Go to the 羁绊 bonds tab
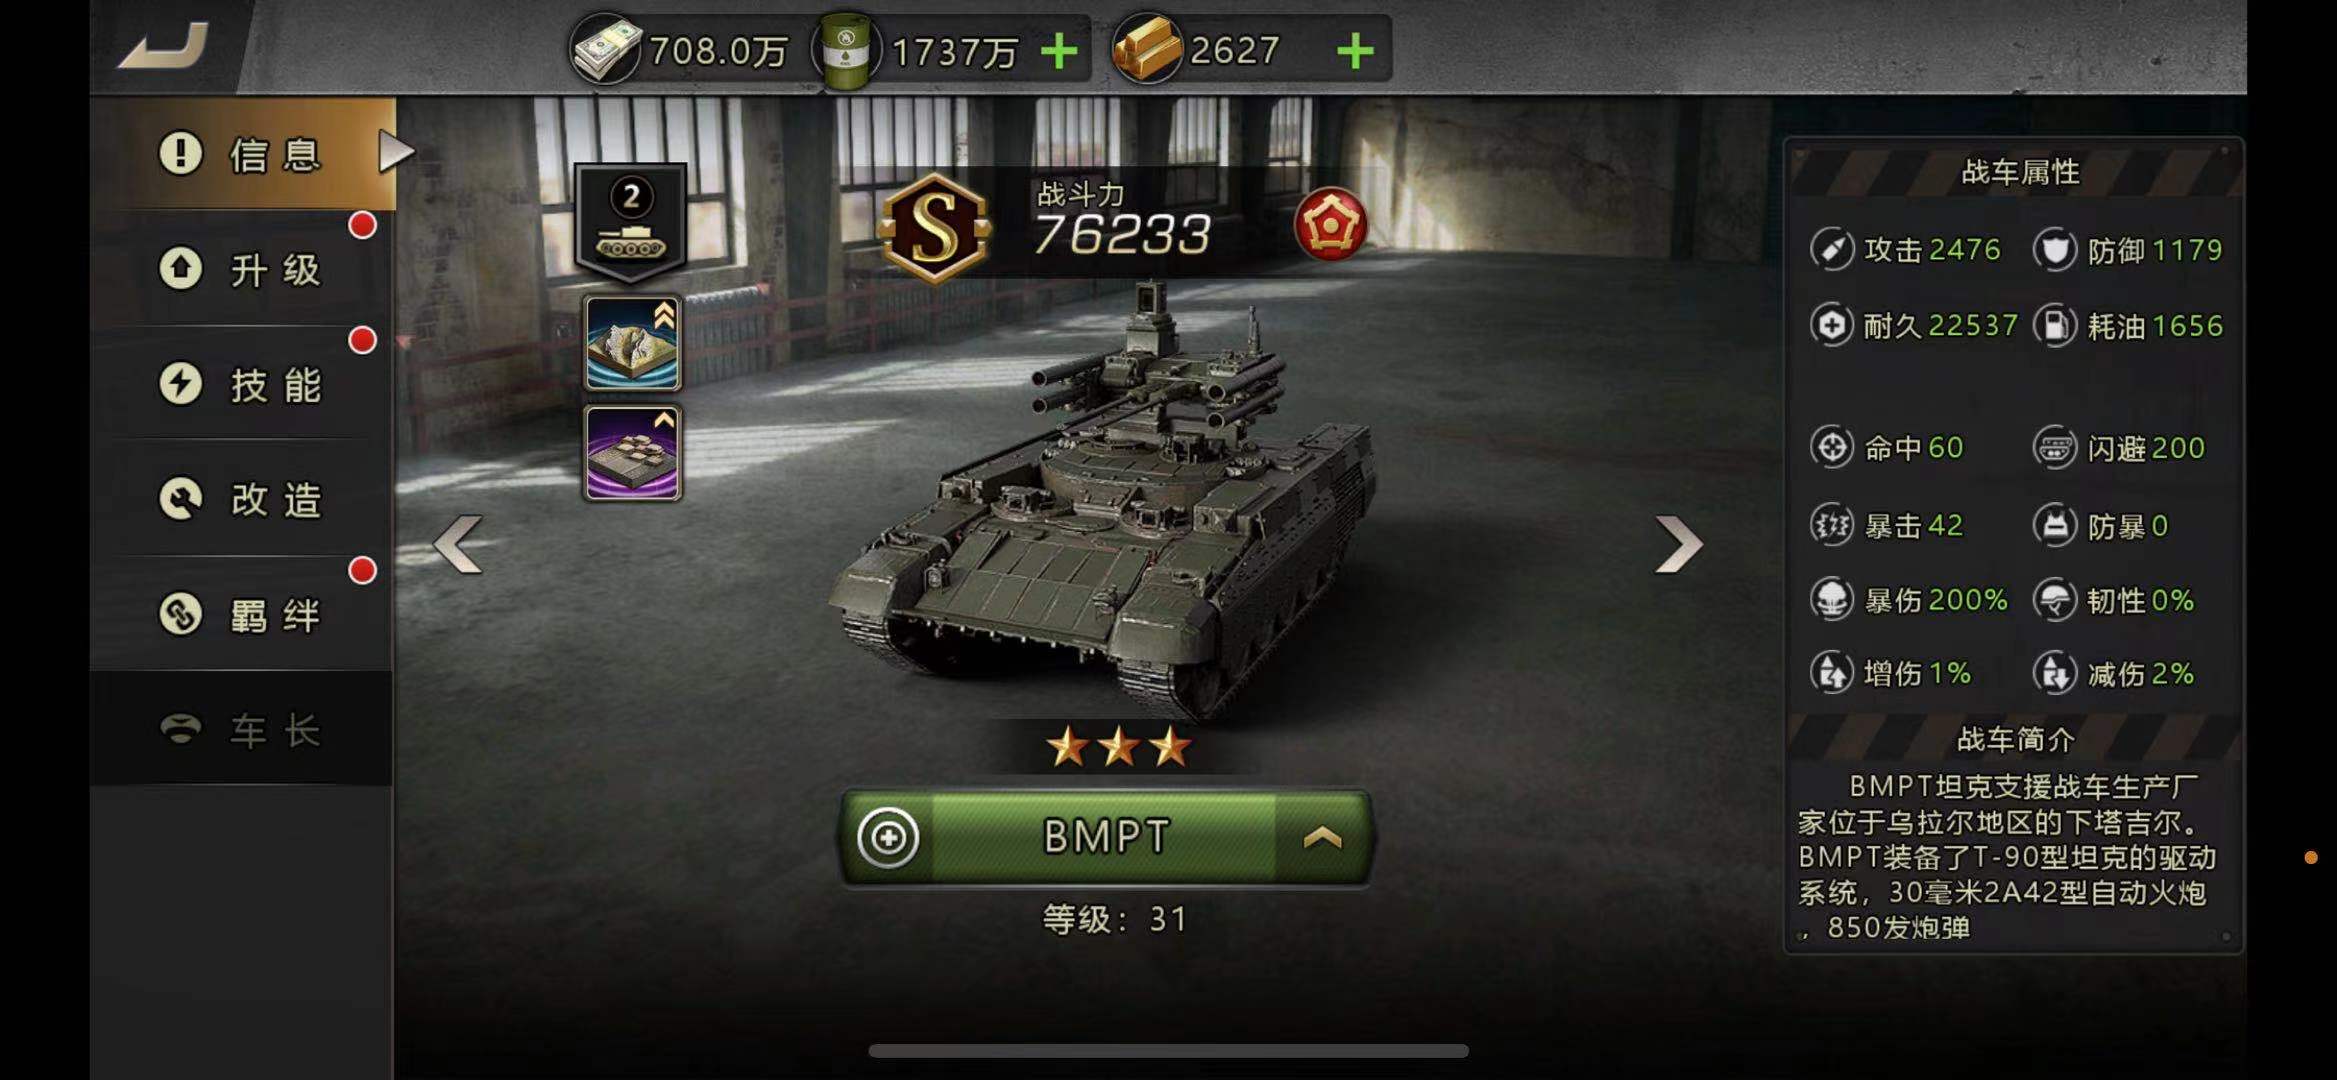The image size is (2337, 1080). pyautogui.click(x=242, y=614)
